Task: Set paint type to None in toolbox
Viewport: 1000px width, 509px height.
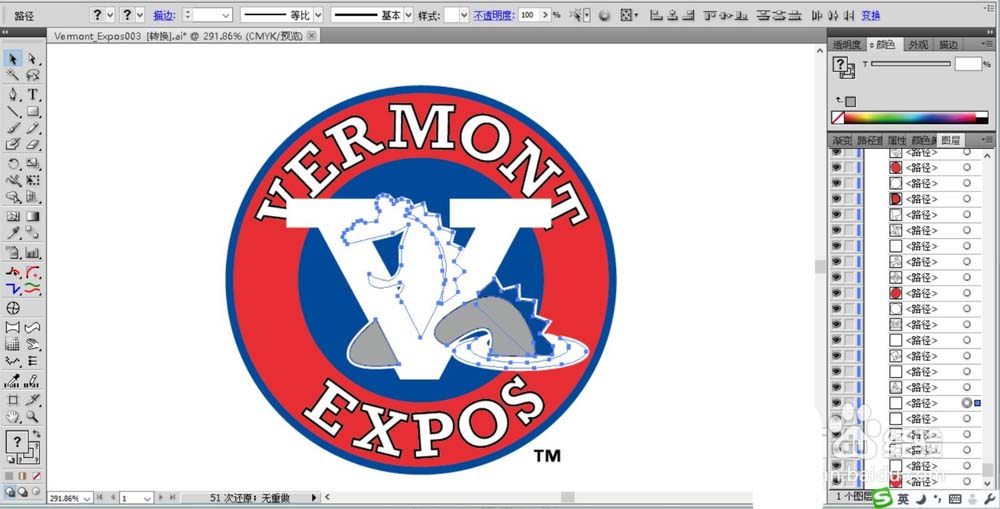Action: click(x=36, y=476)
